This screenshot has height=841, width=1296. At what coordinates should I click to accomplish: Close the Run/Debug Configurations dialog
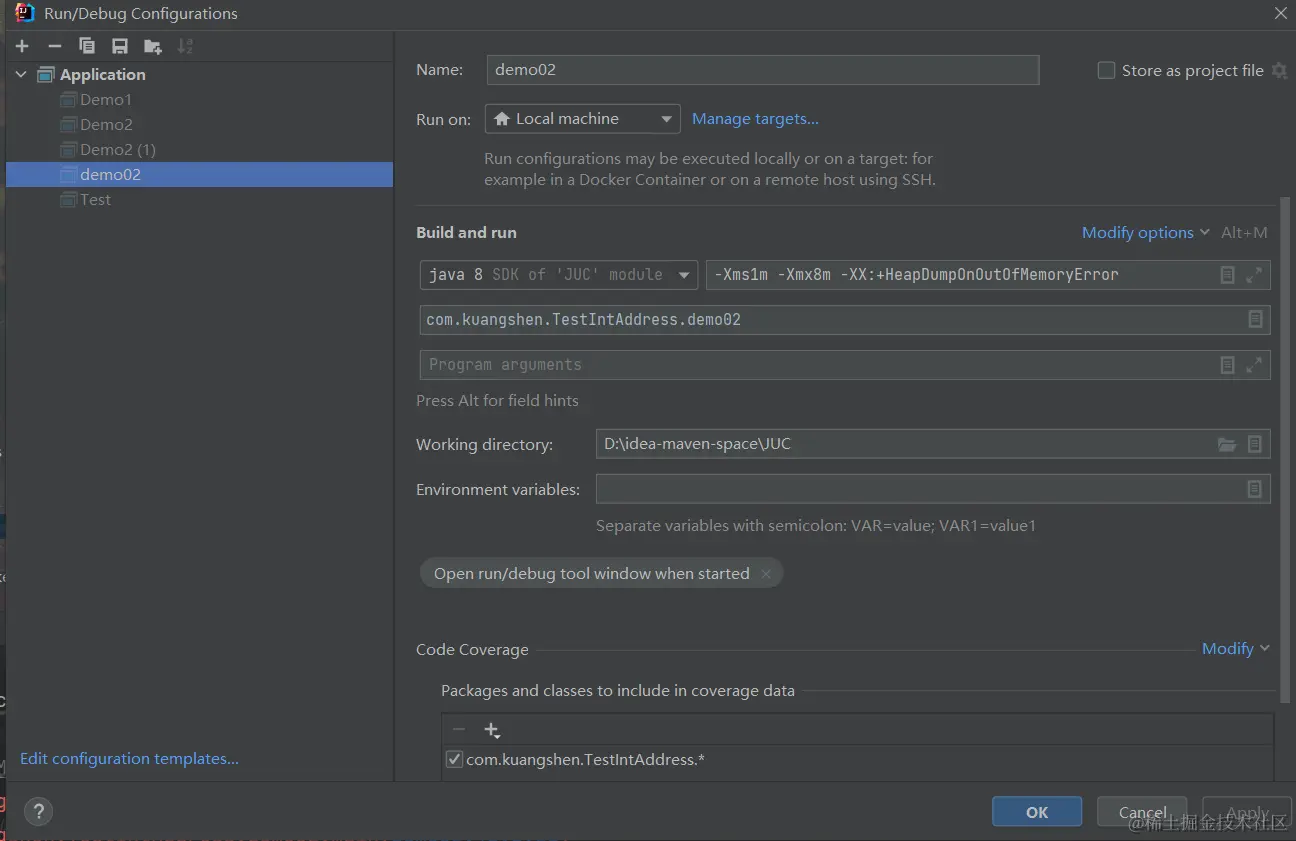(1280, 13)
